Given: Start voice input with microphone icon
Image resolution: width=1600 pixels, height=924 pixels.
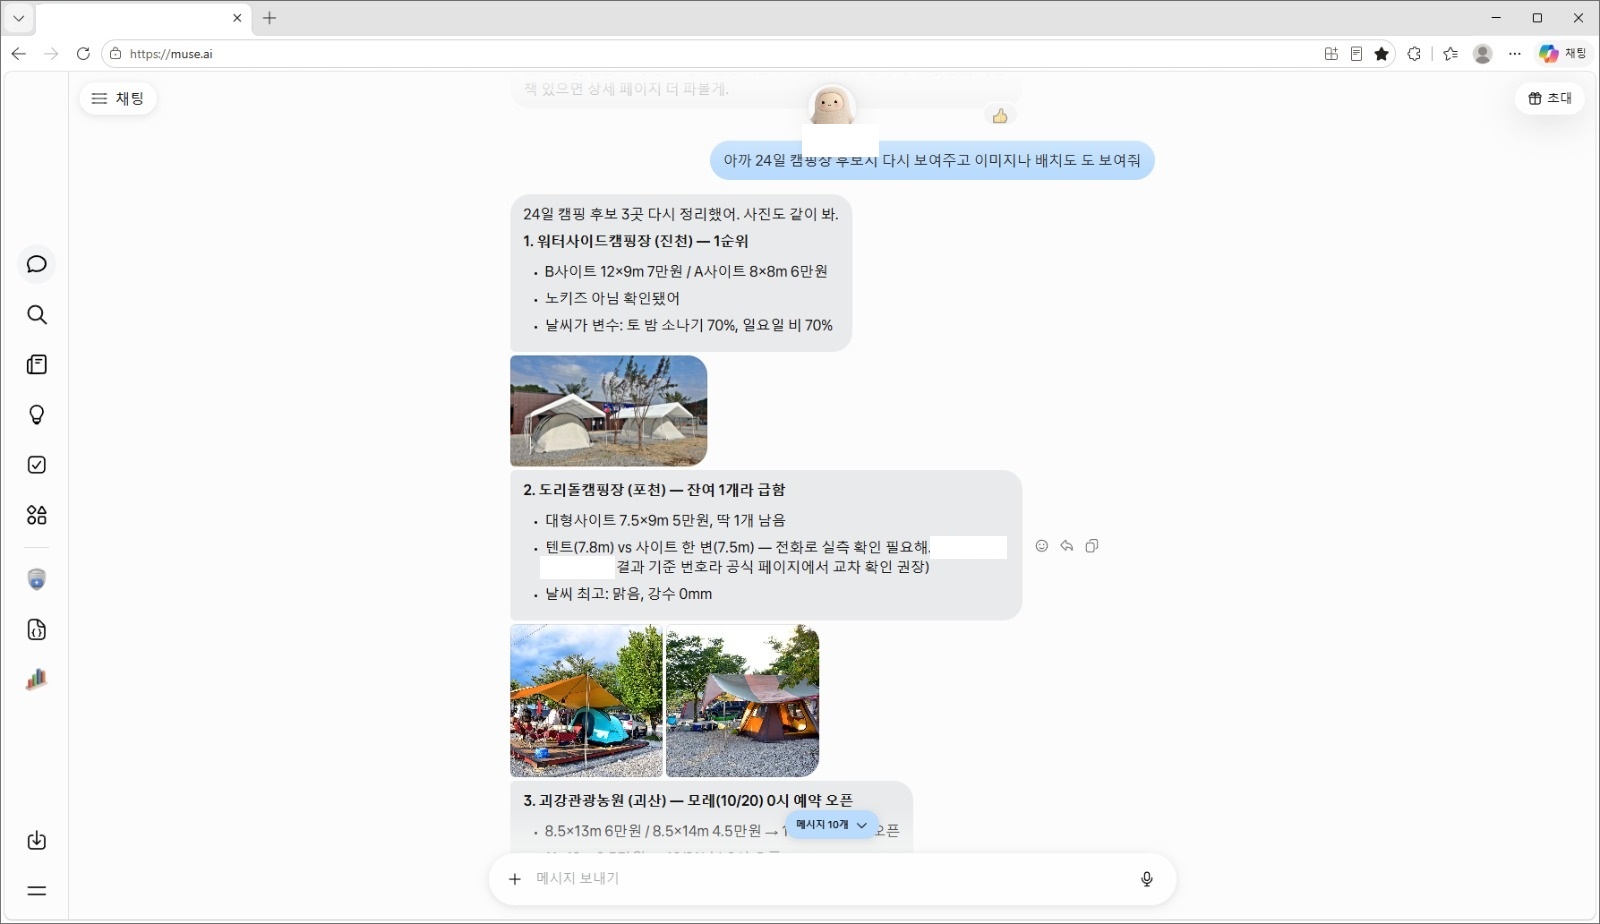Looking at the screenshot, I should (1147, 879).
